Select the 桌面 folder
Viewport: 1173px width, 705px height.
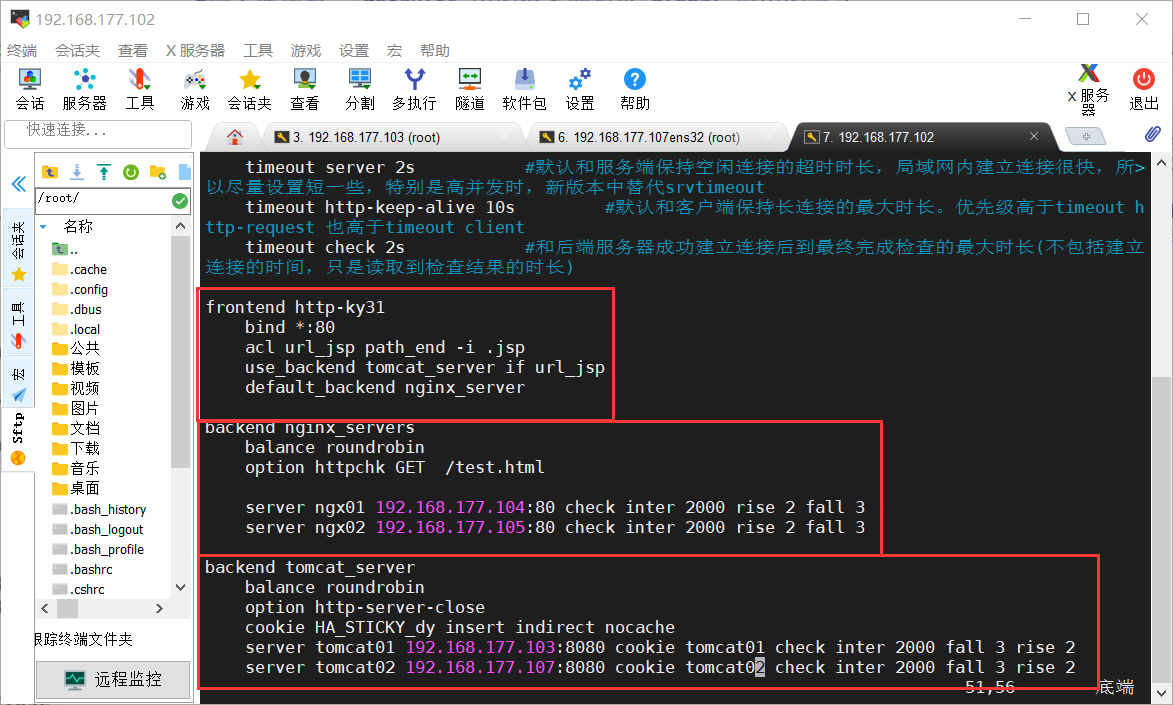point(76,489)
